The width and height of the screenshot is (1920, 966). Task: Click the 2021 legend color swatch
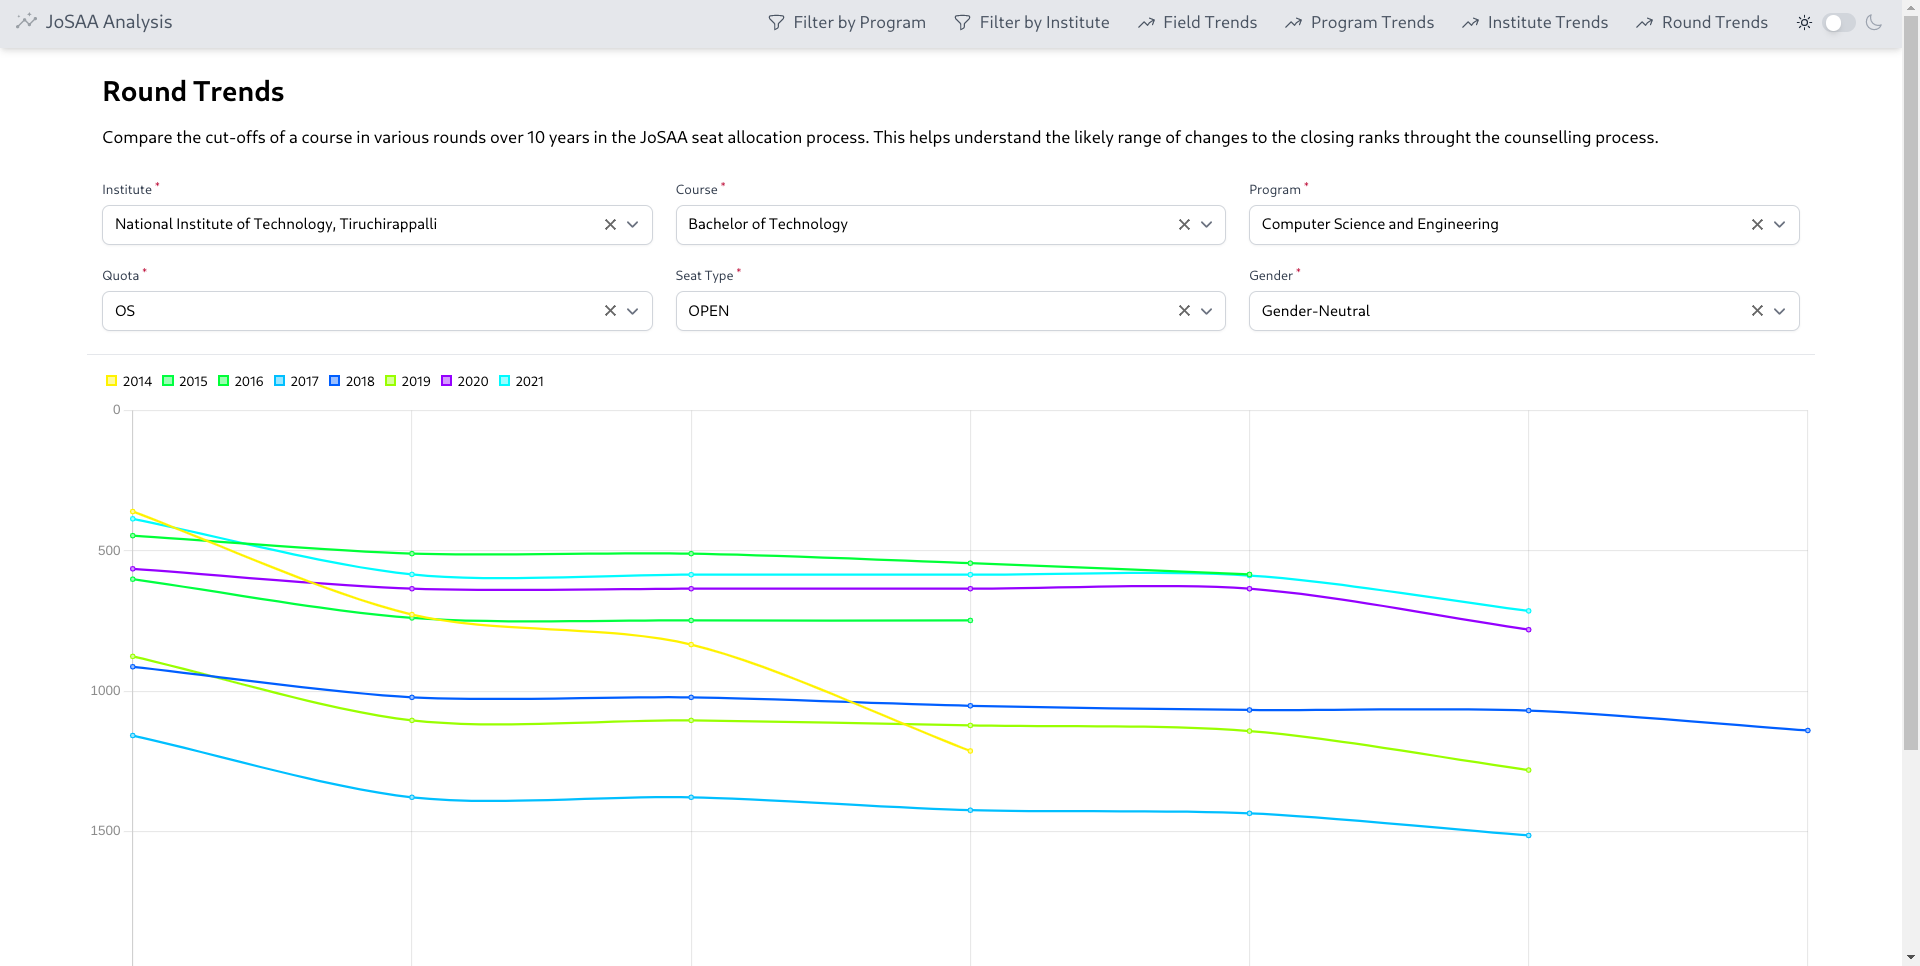point(505,381)
